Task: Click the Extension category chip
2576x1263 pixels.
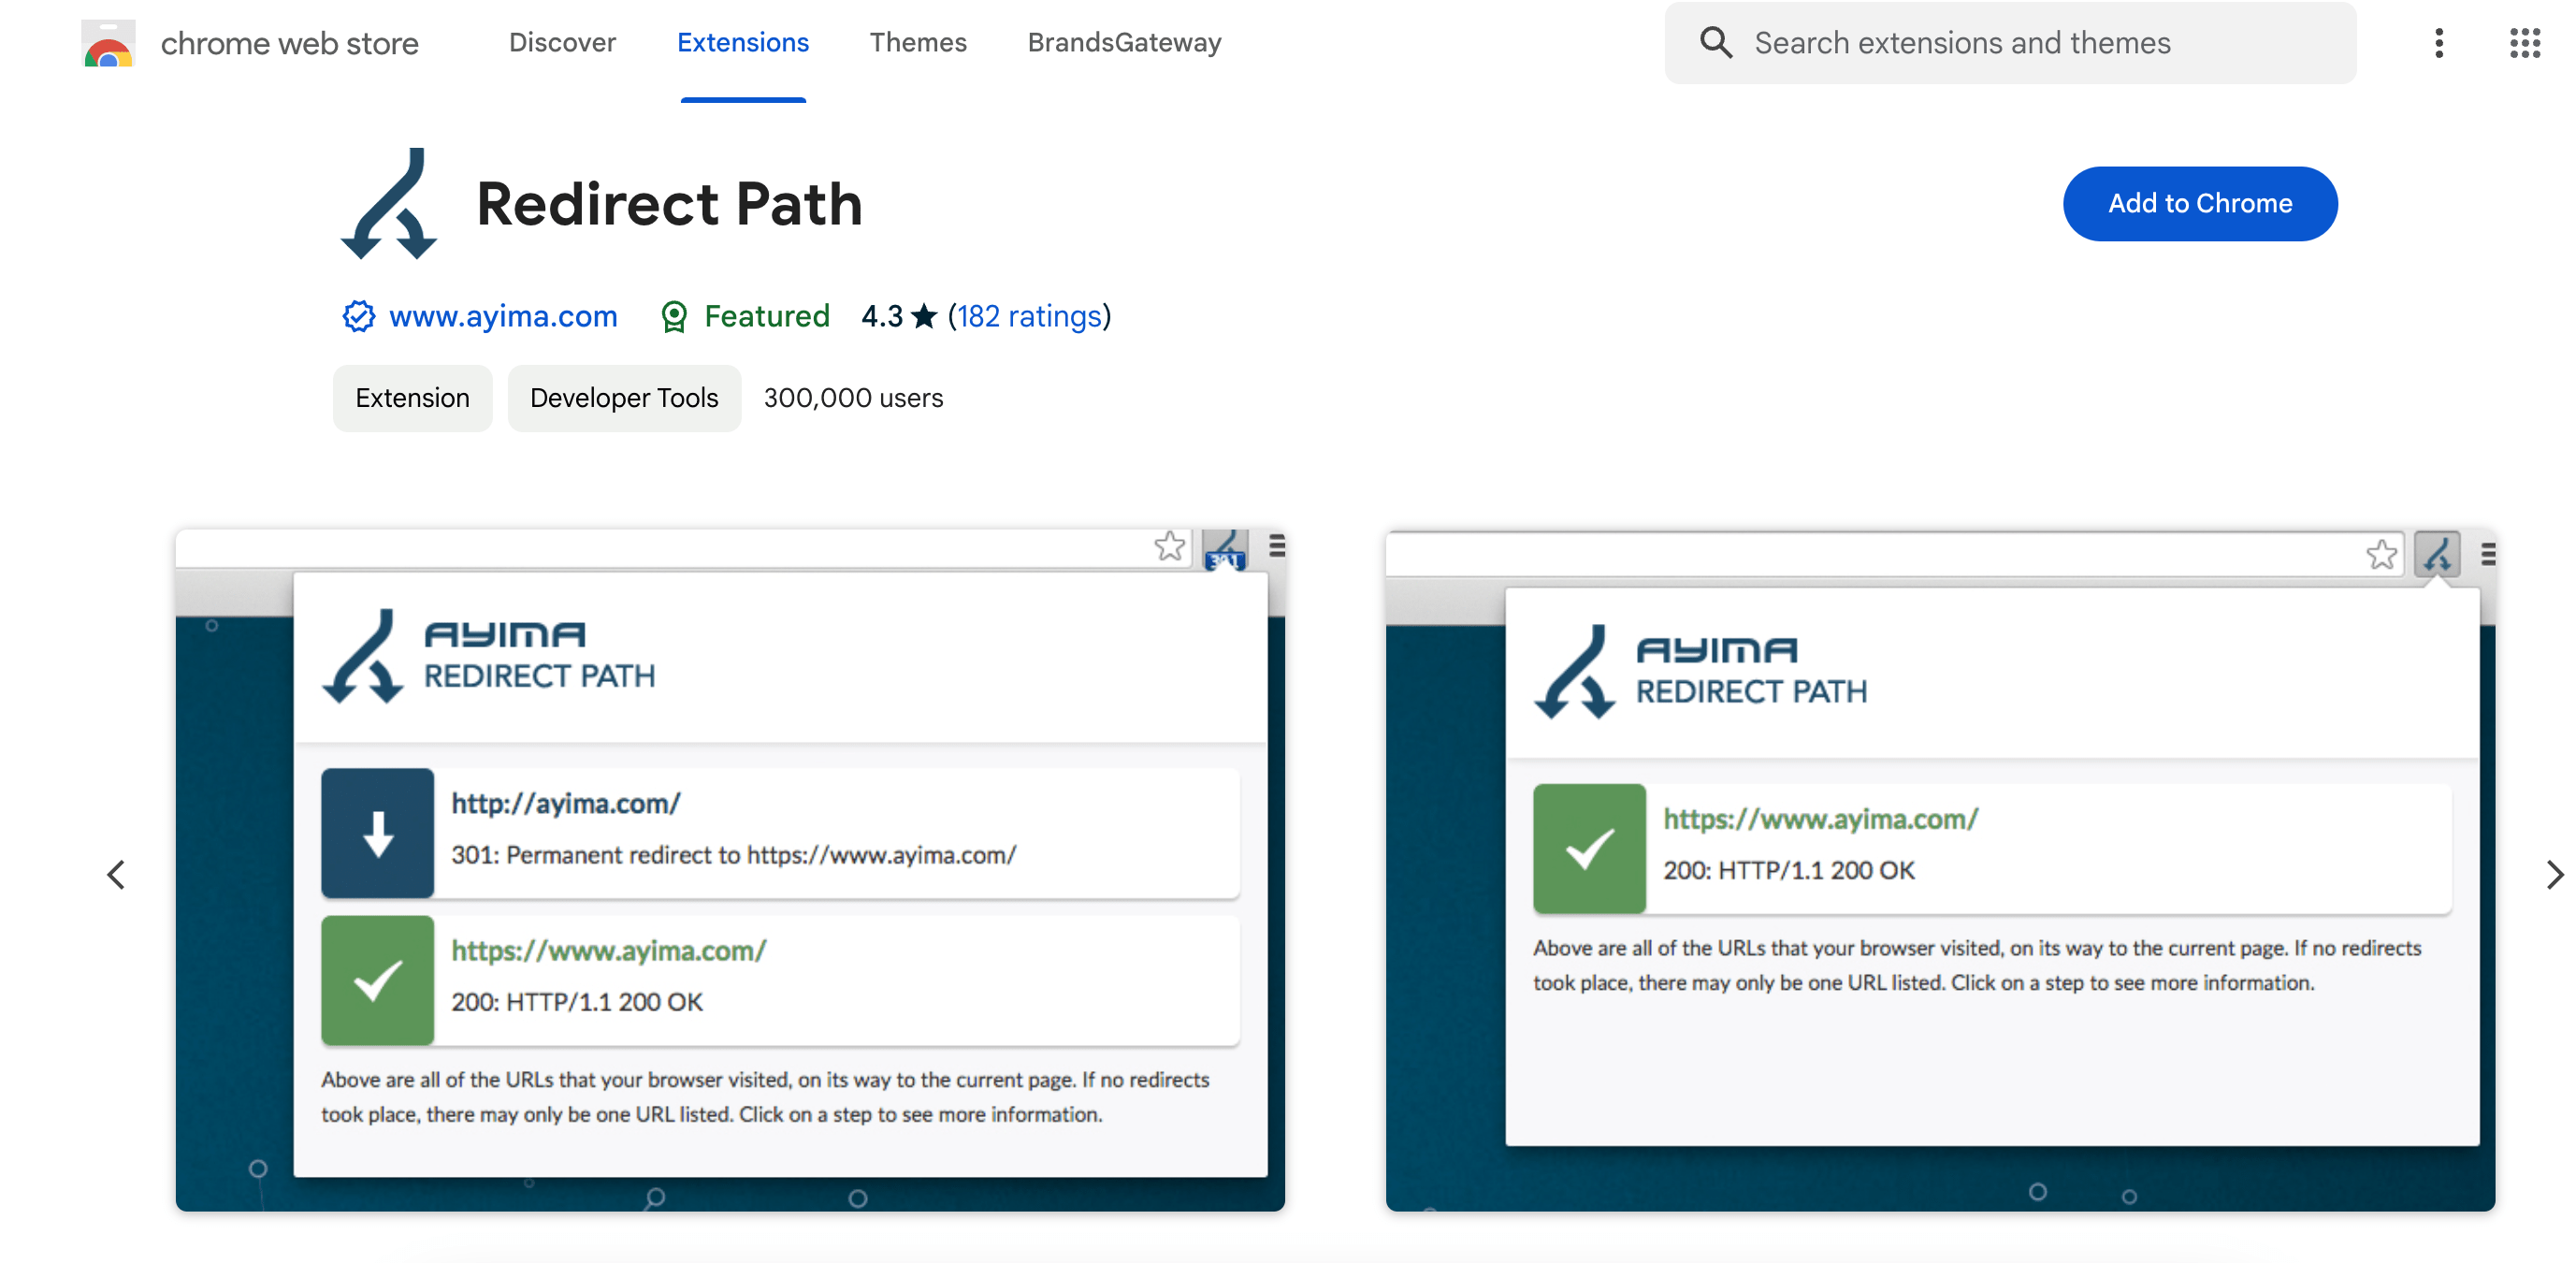Action: (412, 398)
